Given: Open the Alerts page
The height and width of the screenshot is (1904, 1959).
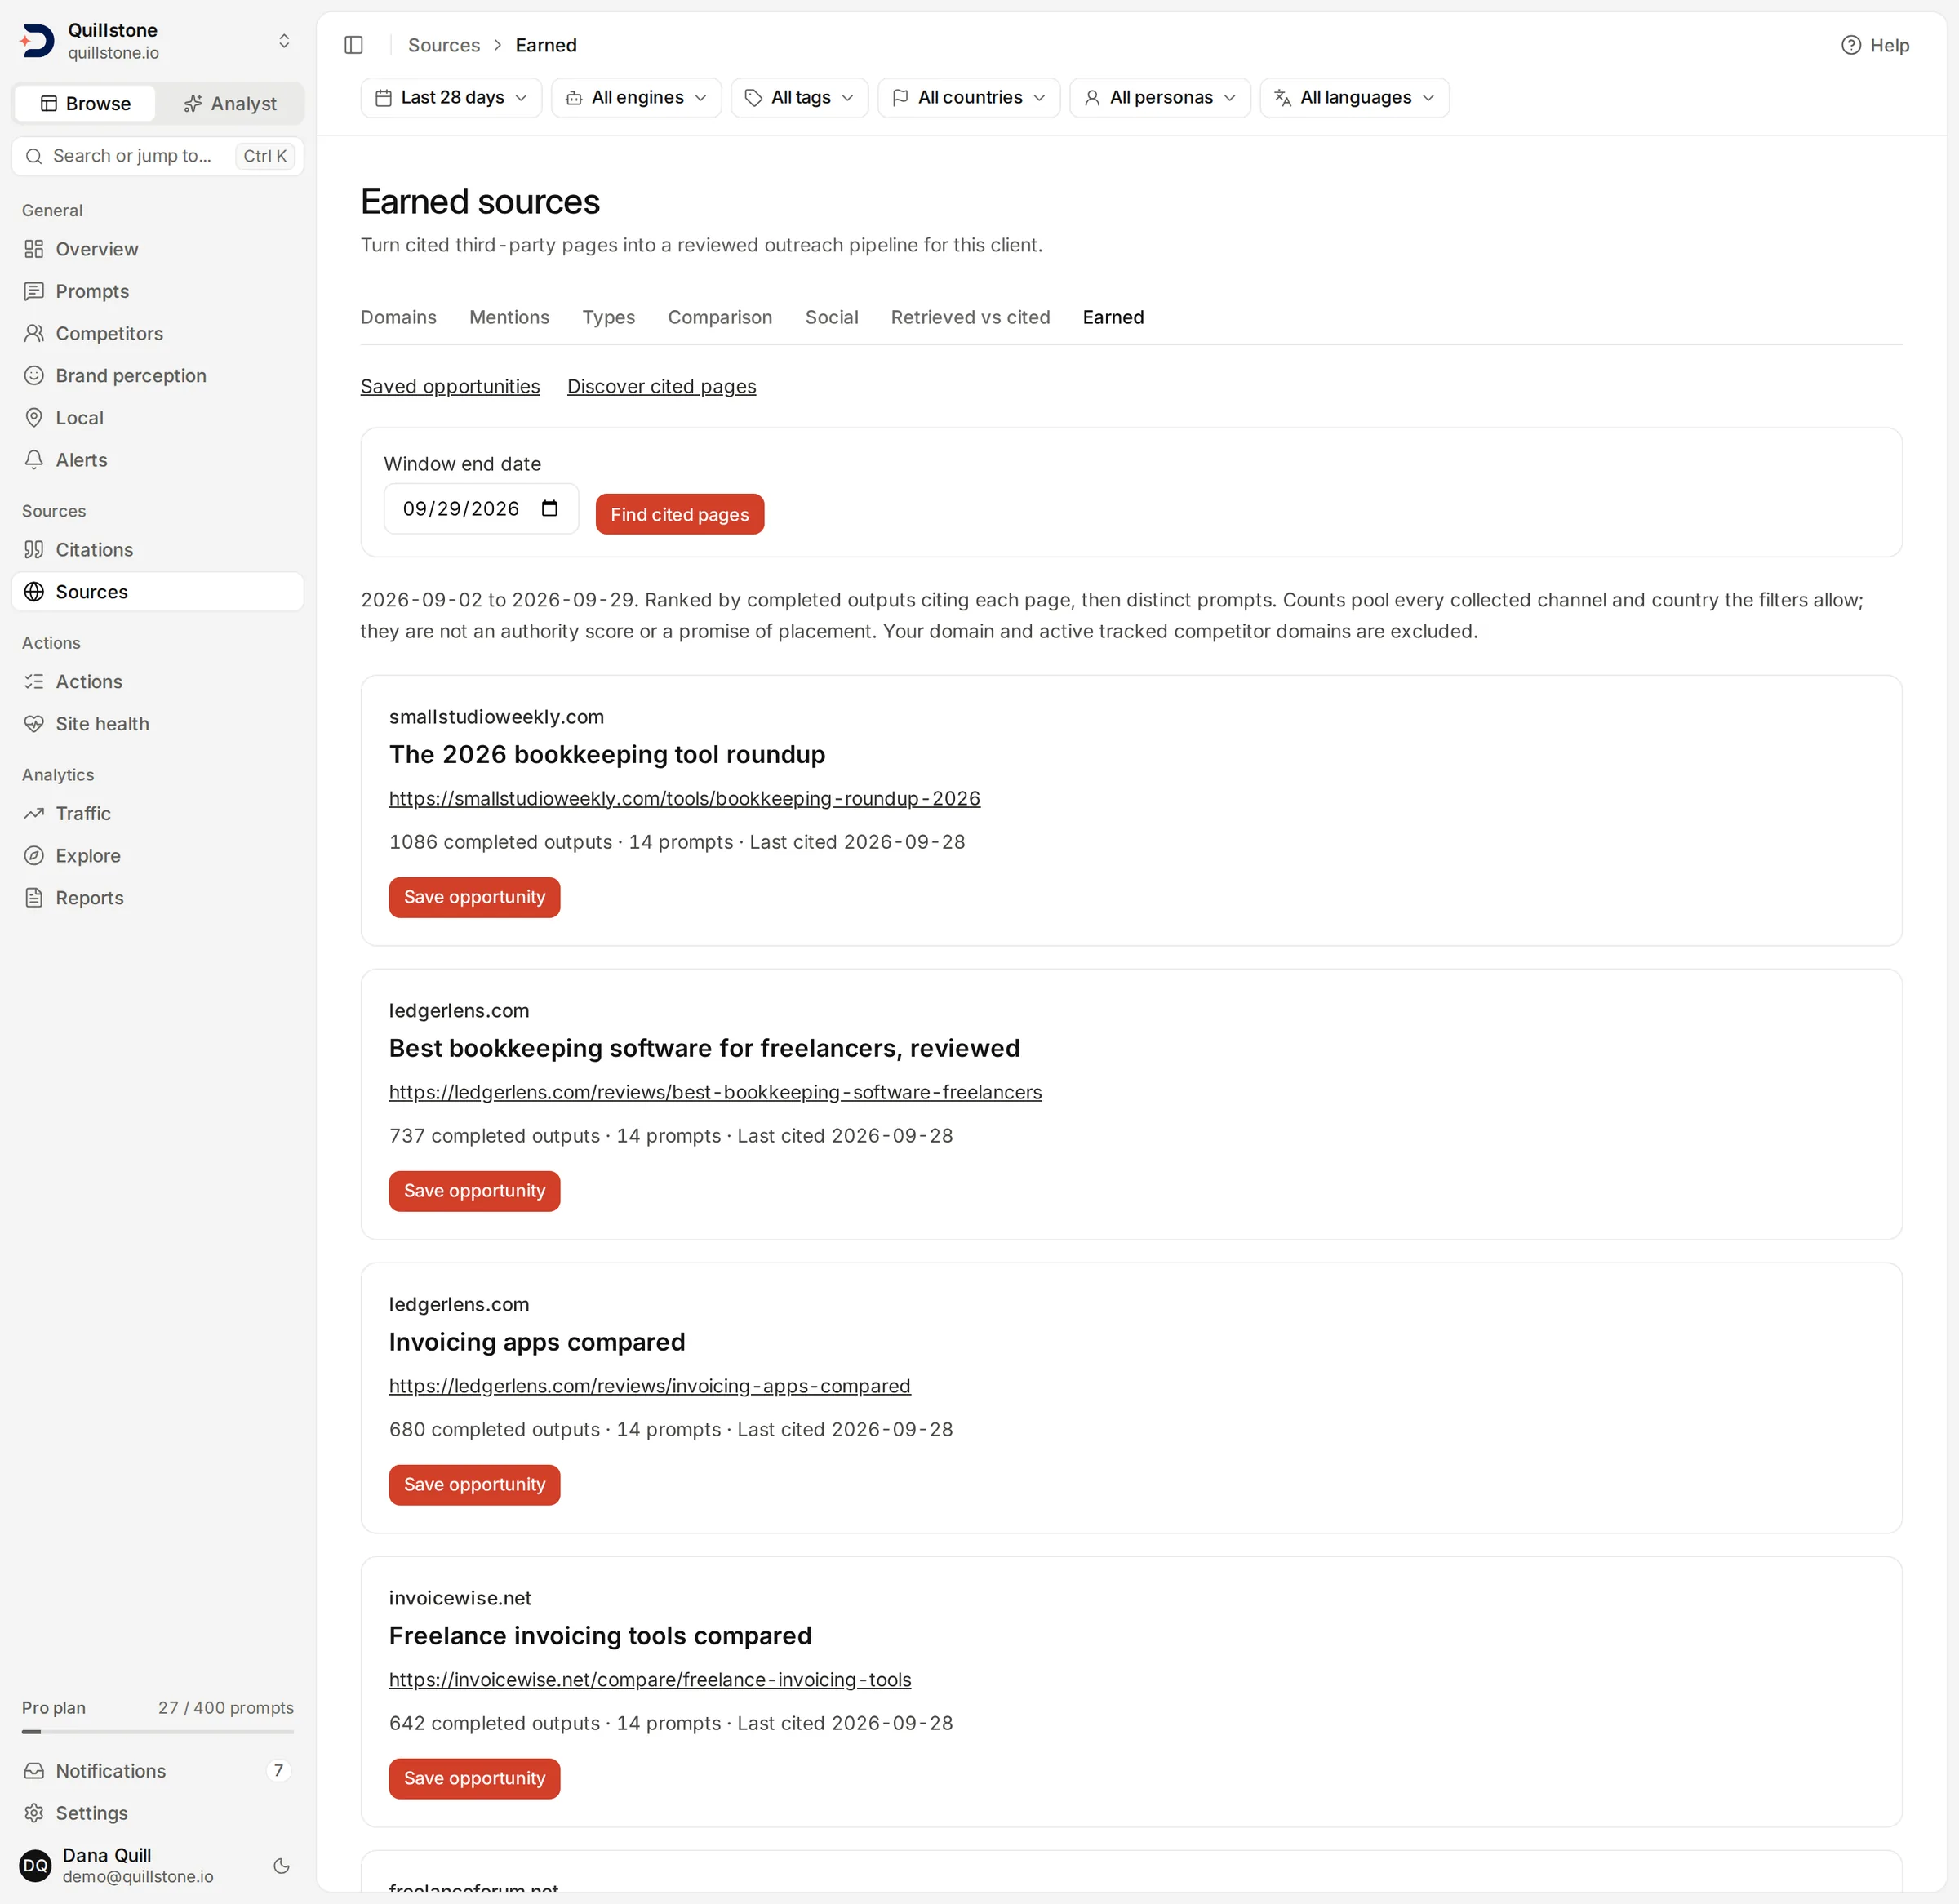Looking at the screenshot, I should (157, 460).
